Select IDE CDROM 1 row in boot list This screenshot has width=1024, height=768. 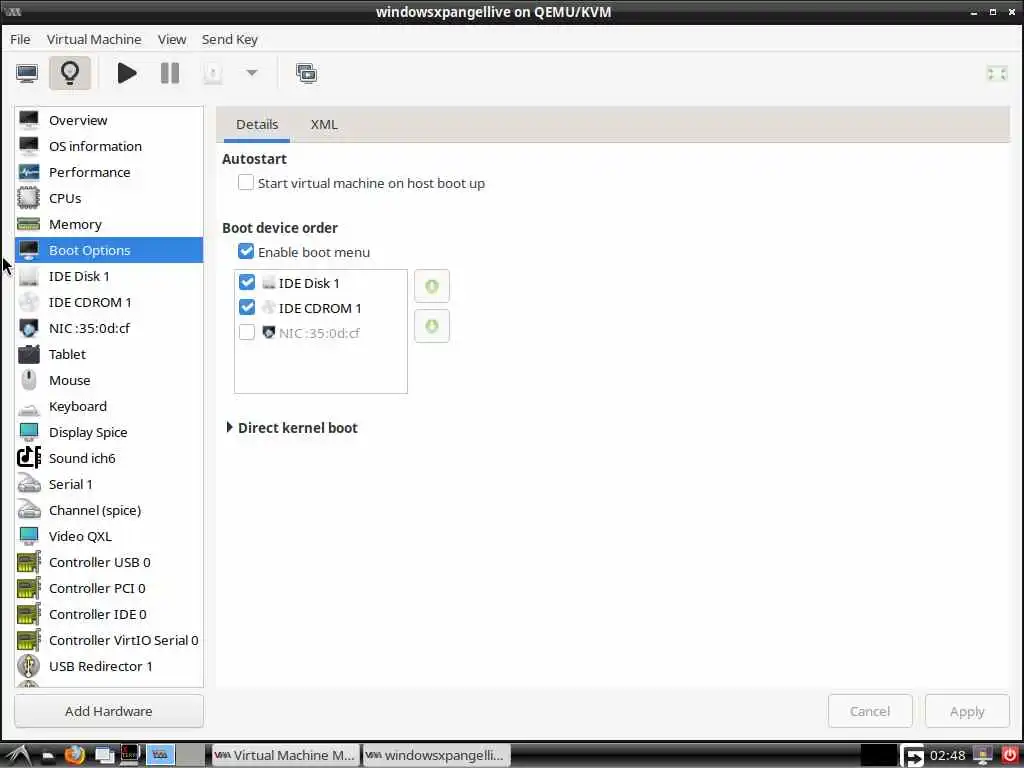[321, 308]
